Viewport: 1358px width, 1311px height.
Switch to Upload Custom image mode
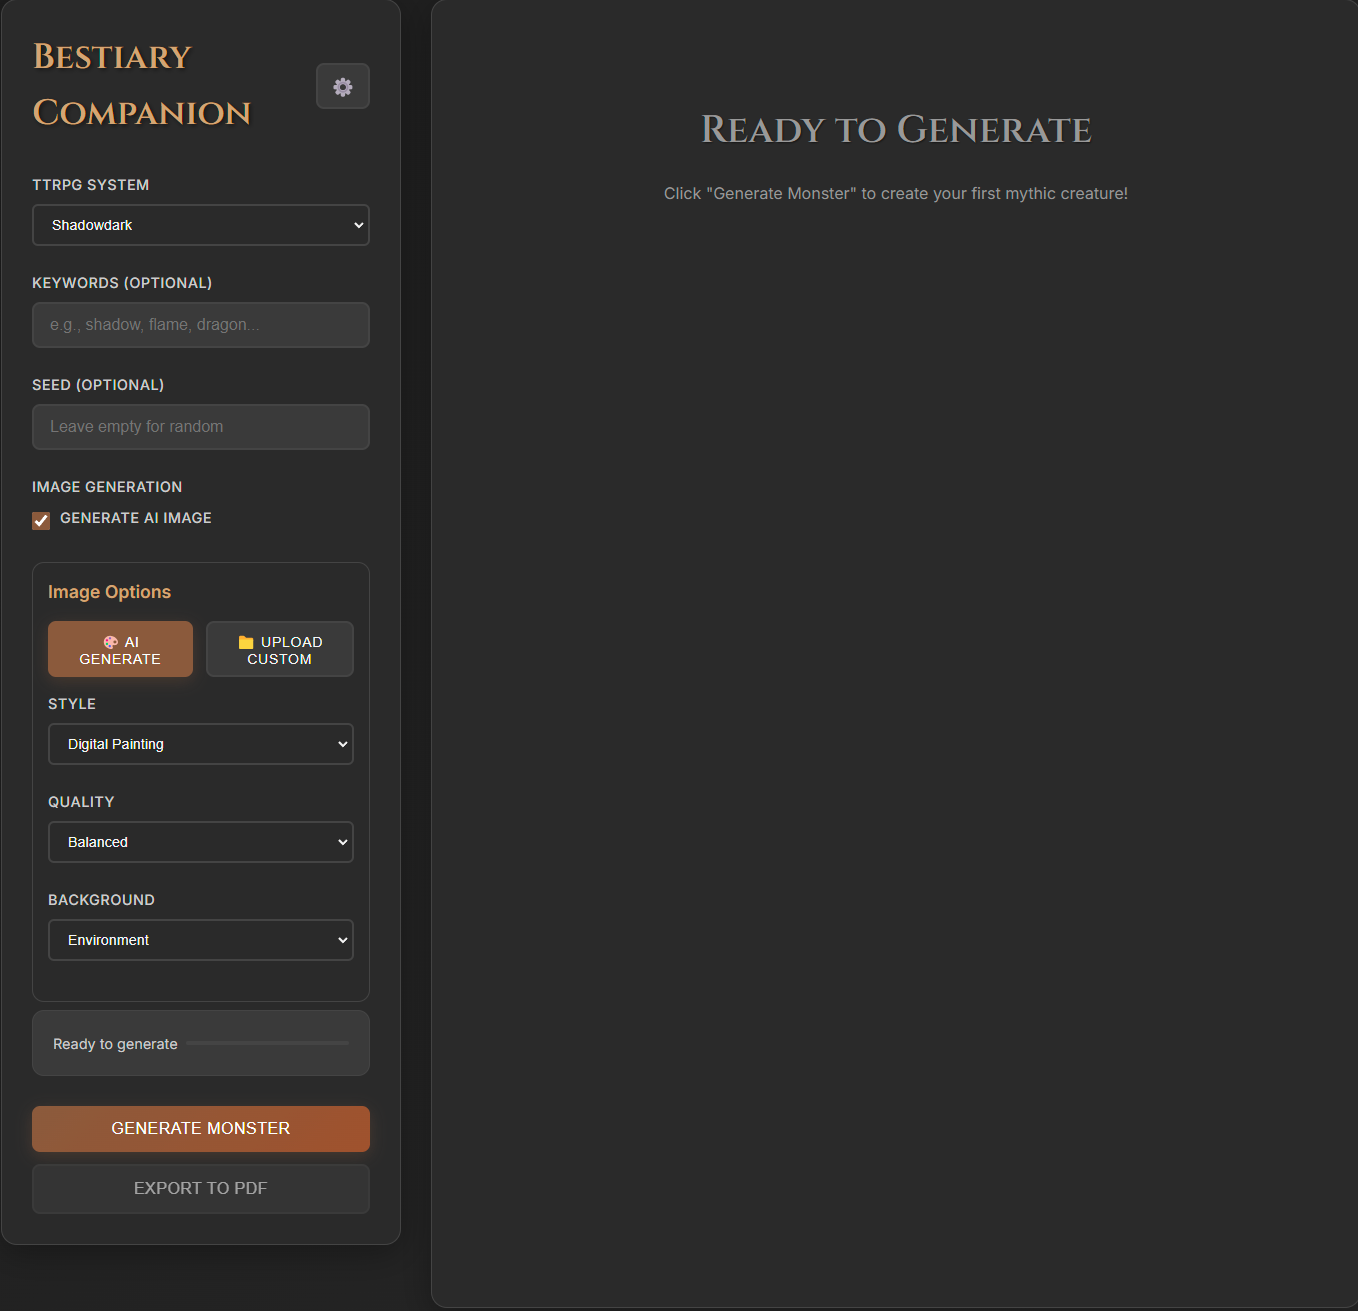coord(279,648)
